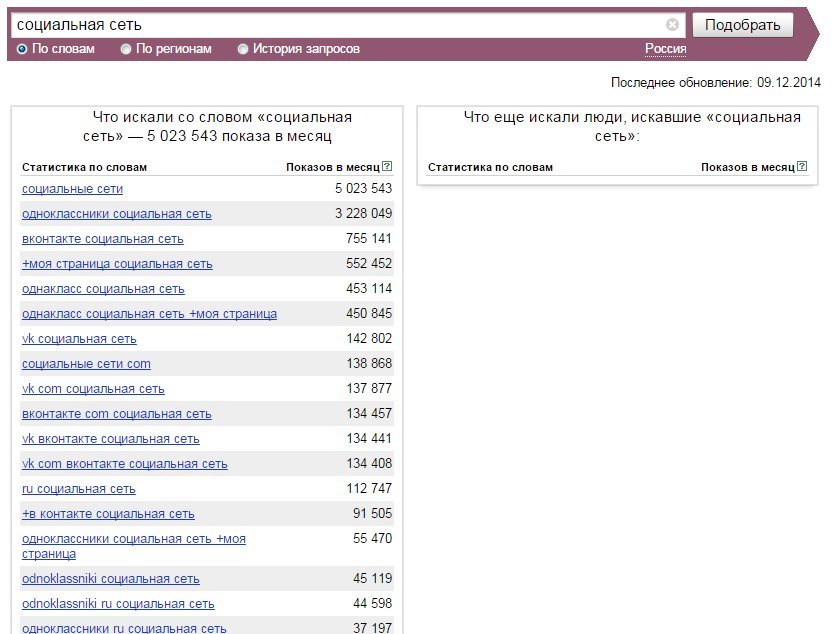
Task: Click the 138 868 impressions value
Action: (369, 363)
